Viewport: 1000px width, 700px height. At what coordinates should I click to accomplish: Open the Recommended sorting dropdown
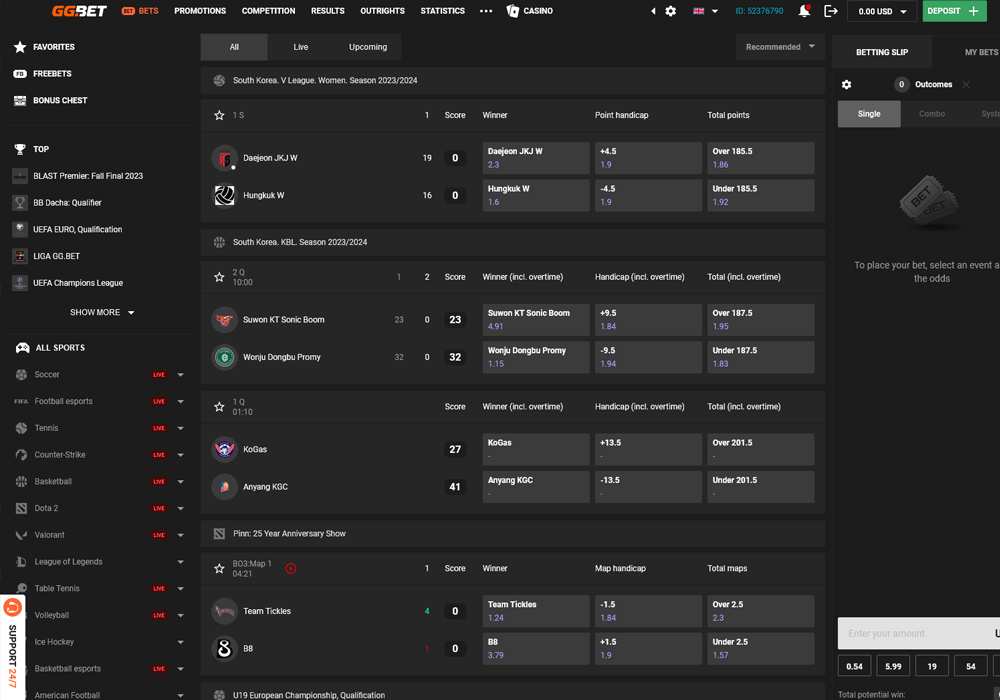pos(780,47)
